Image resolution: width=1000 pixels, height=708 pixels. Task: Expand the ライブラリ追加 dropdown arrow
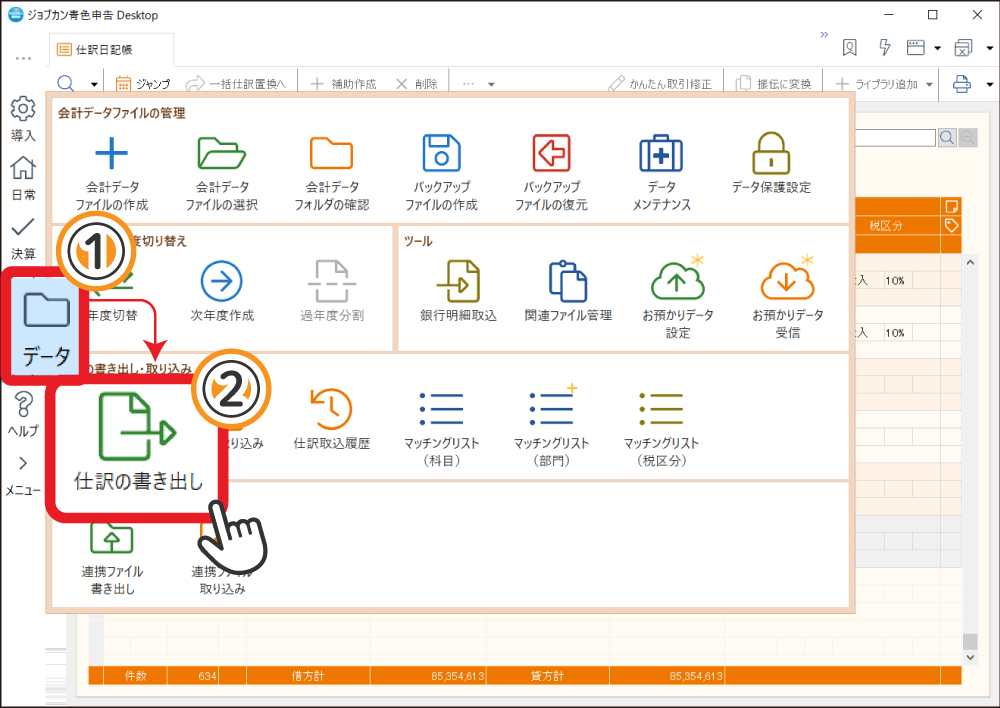[931, 85]
